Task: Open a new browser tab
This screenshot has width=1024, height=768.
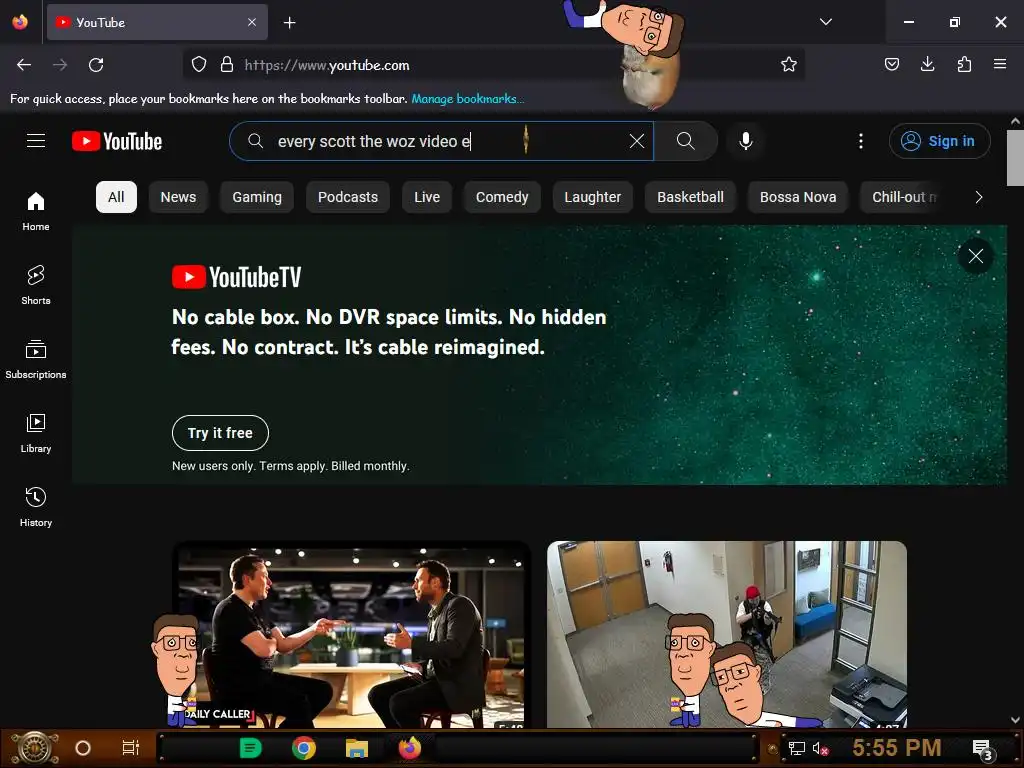Action: [289, 23]
